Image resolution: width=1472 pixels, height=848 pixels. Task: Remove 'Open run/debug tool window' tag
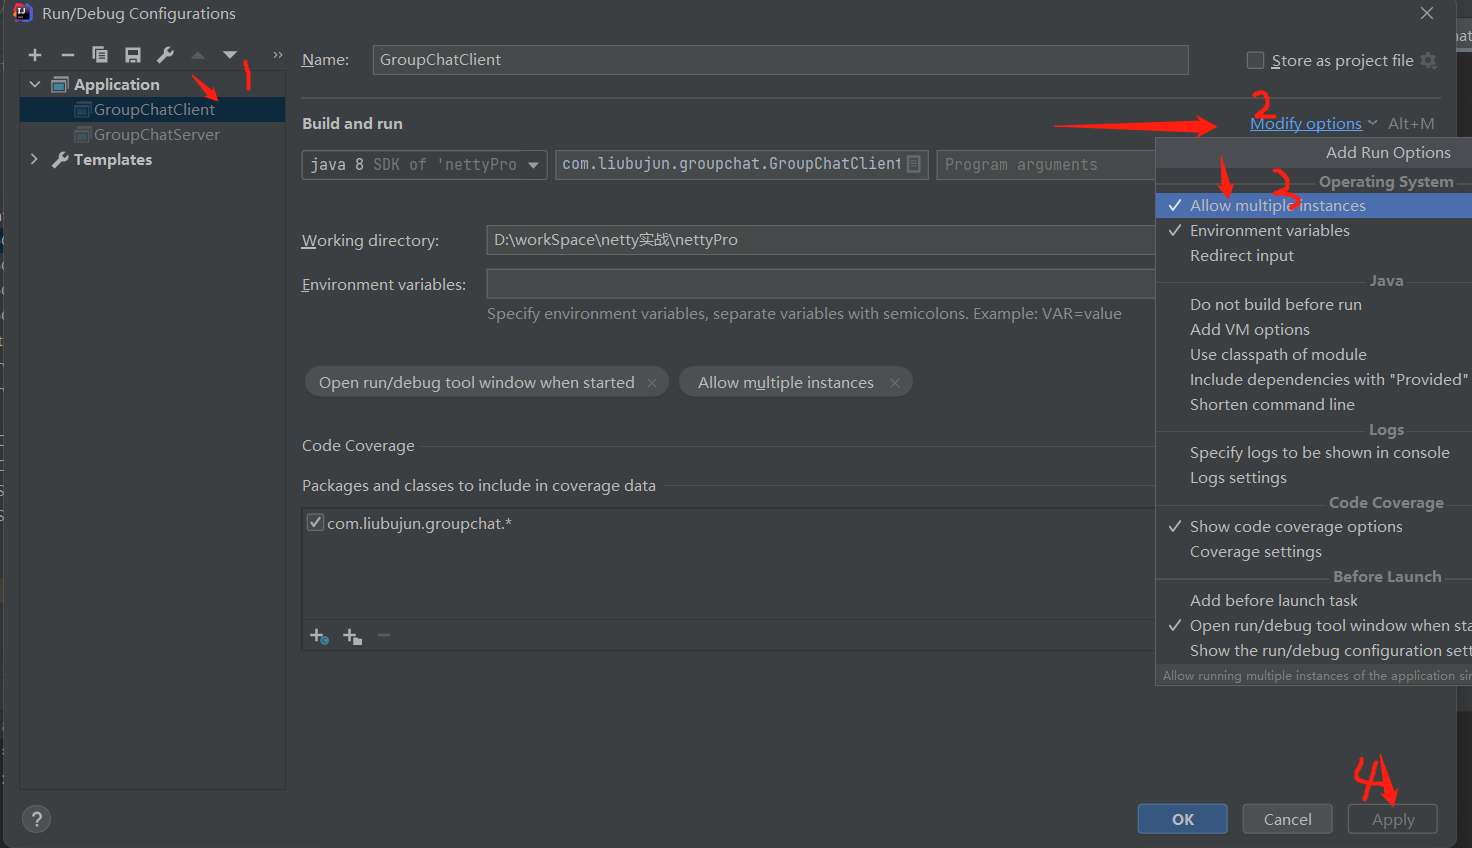click(x=652, y=383)
